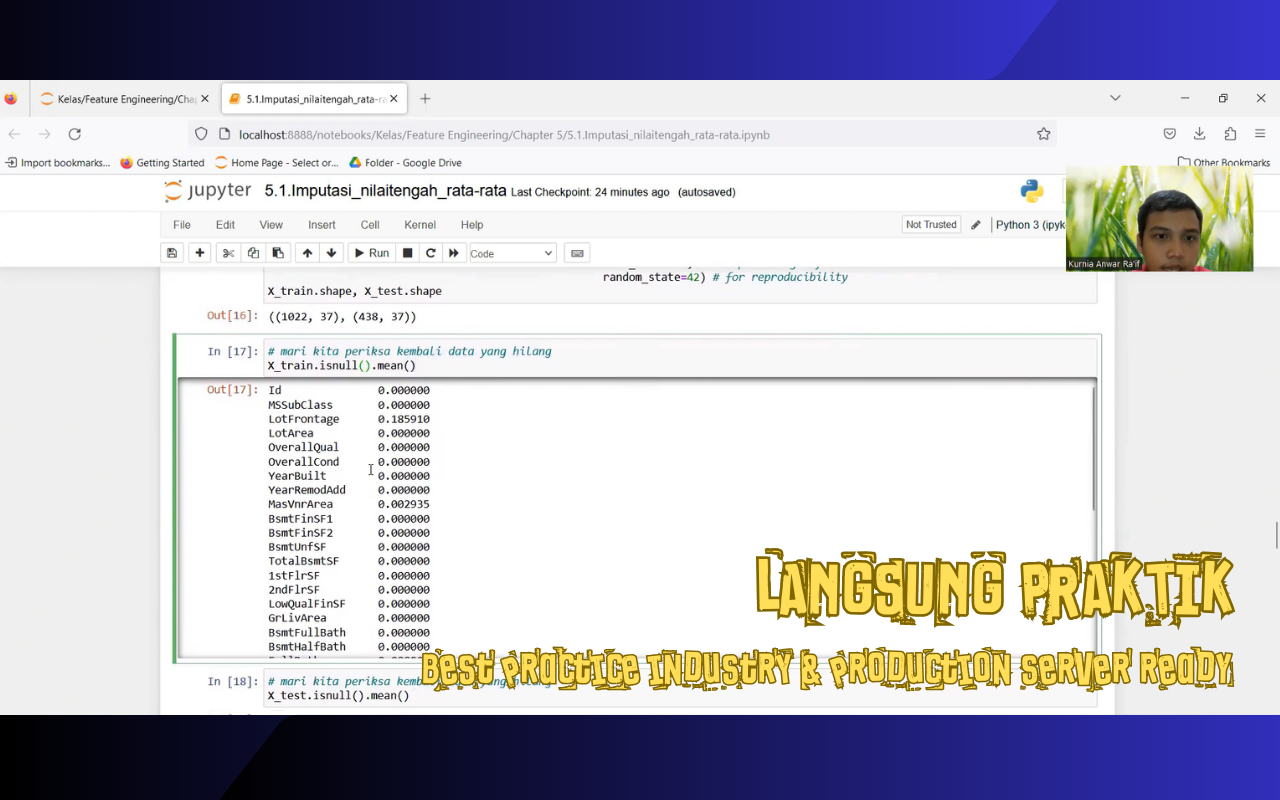Open the Cell menu

click(x=370, y=225)
